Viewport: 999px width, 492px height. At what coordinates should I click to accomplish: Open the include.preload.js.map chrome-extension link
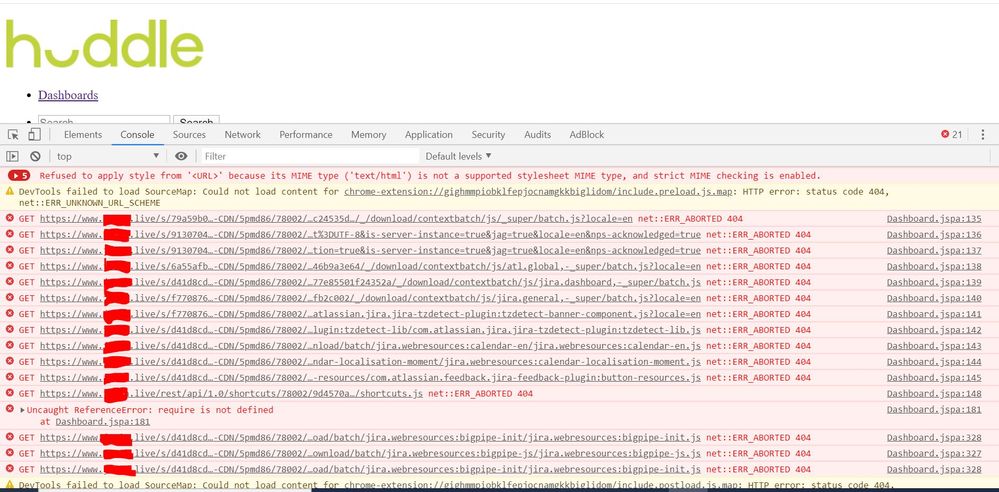coord(538,191)
